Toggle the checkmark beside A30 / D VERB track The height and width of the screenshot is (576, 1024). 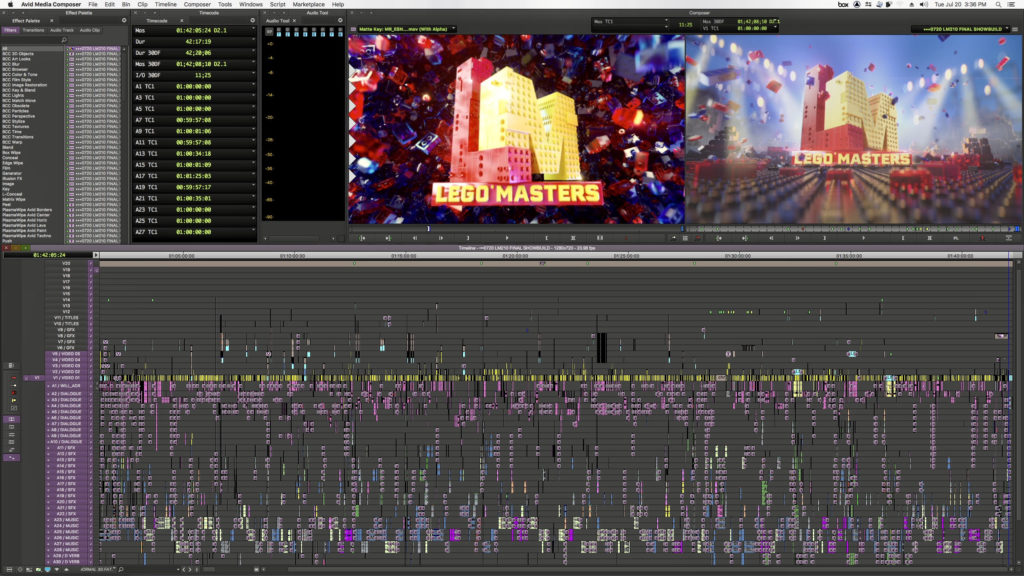(90, 562)
